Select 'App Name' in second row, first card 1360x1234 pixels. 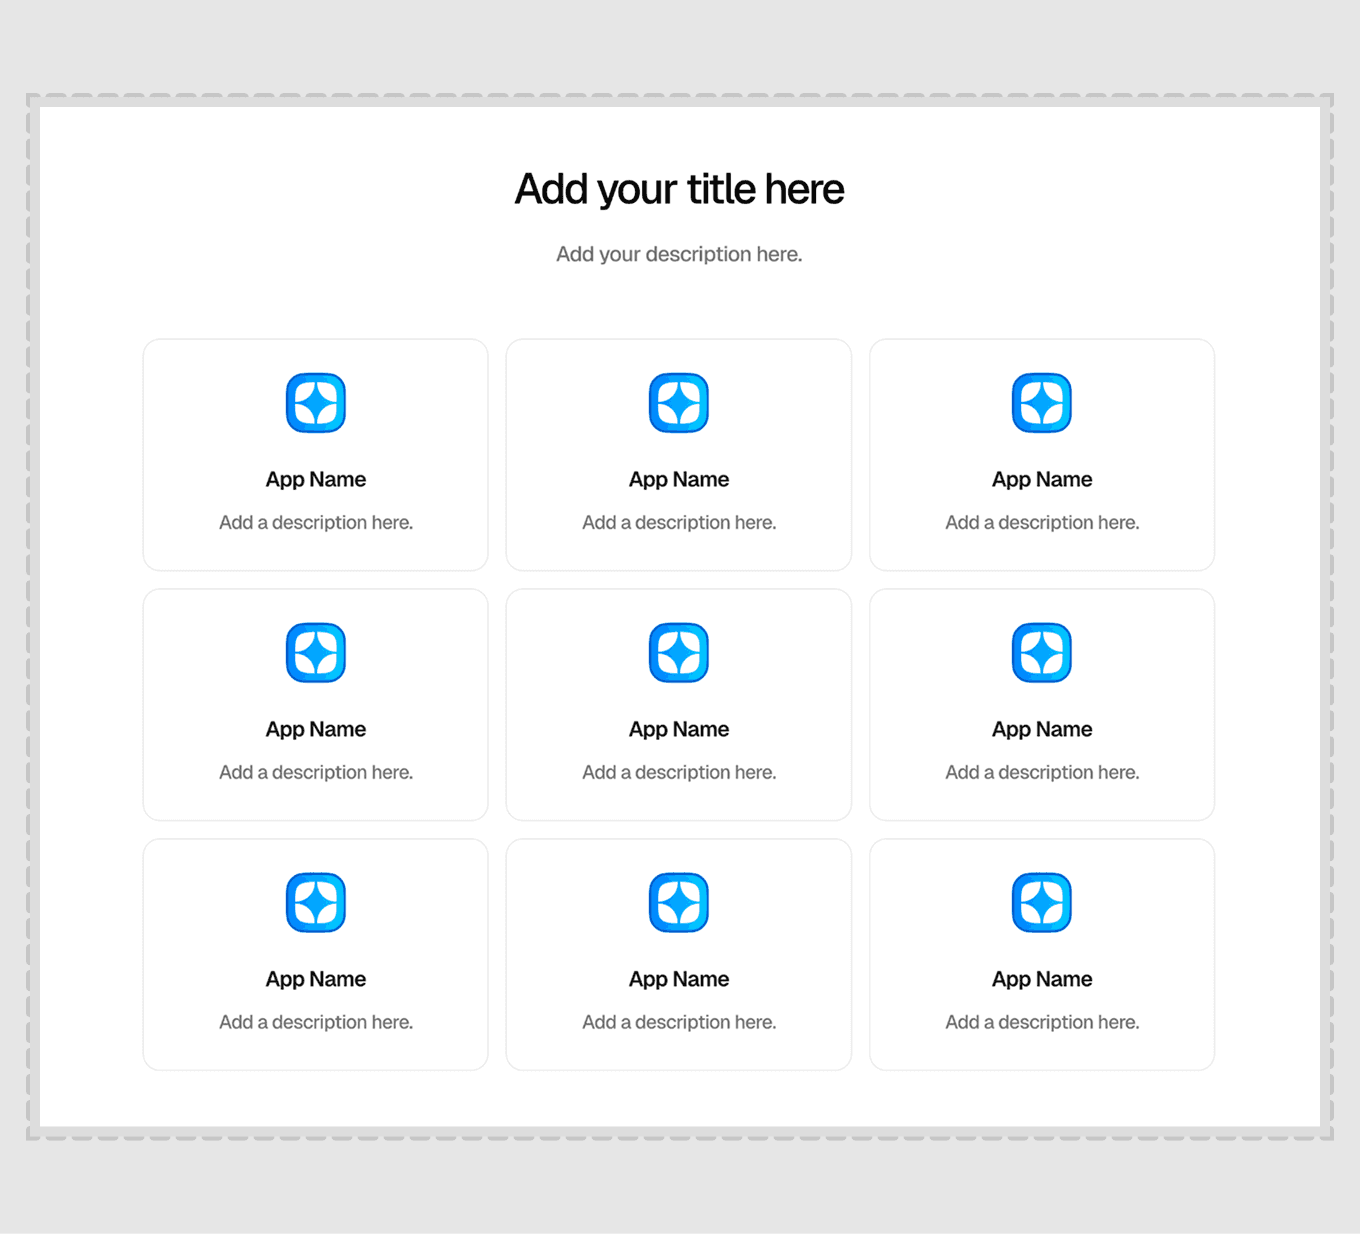coord(316,729)
